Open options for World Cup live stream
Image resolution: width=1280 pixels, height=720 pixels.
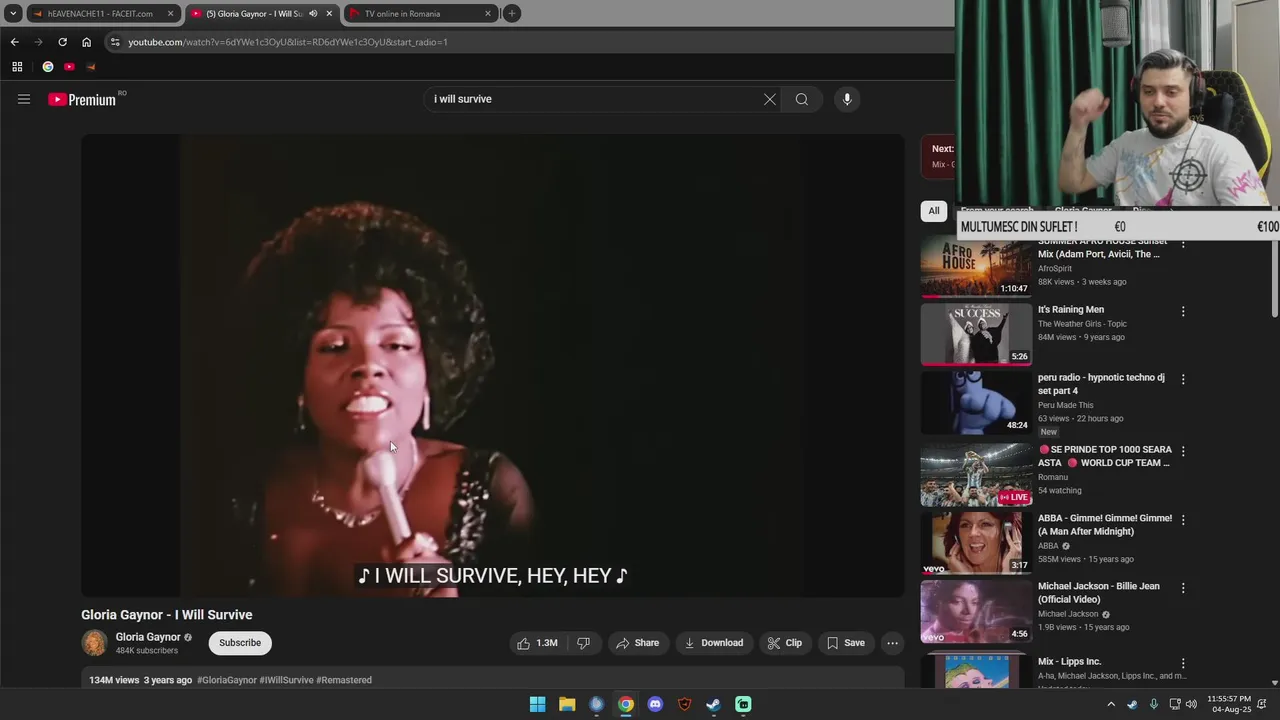tap(1183, 452)
